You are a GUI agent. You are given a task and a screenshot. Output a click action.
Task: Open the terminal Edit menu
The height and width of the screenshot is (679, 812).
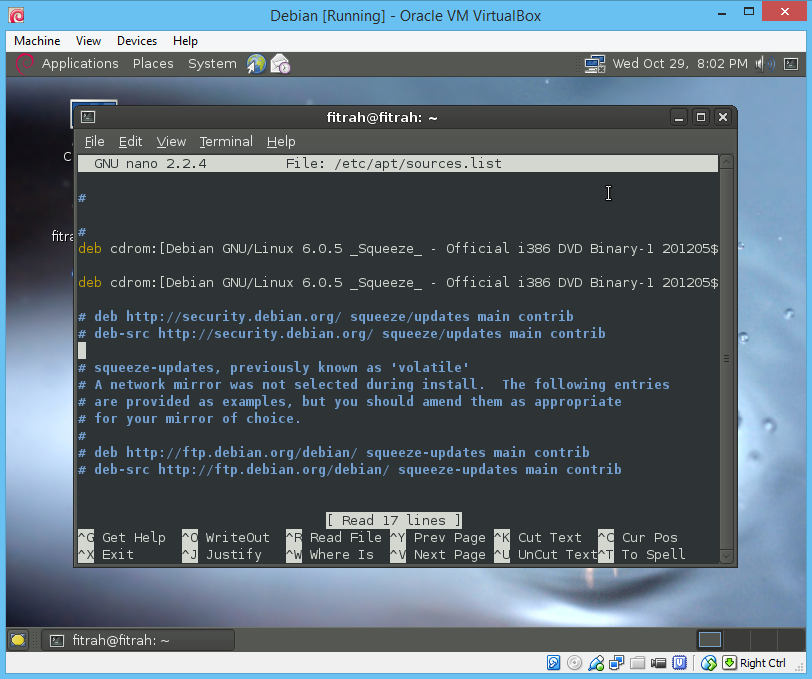click(x=130, y=141)
